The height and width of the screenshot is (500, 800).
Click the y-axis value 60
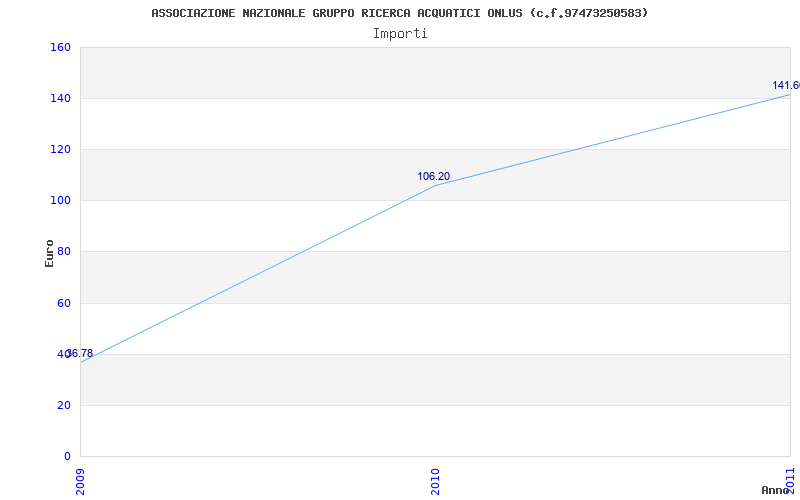coord(64,304)
